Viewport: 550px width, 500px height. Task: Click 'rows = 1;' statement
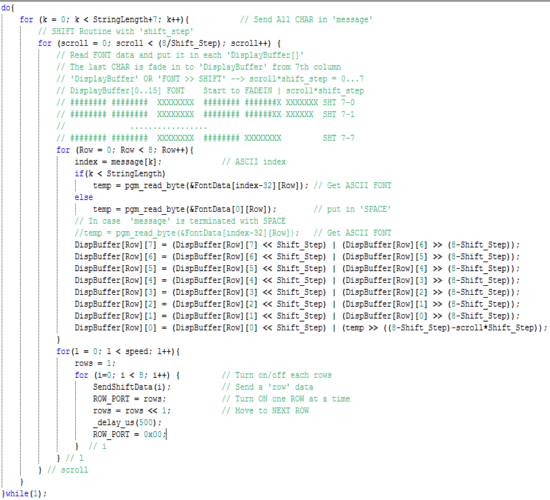pos(95,363)
